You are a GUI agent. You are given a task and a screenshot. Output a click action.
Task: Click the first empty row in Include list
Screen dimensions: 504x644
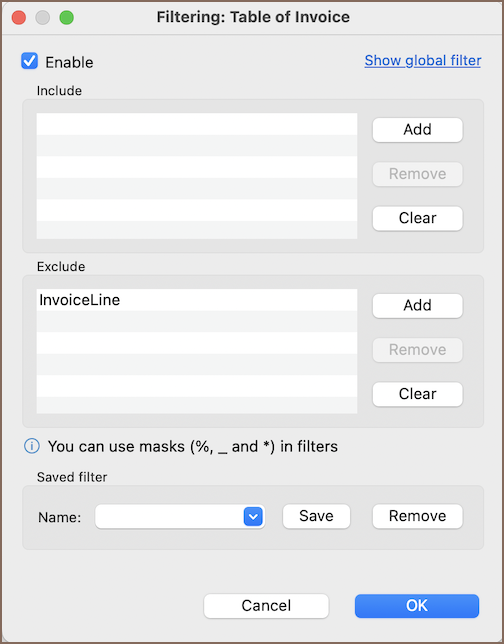pos(197,124)
